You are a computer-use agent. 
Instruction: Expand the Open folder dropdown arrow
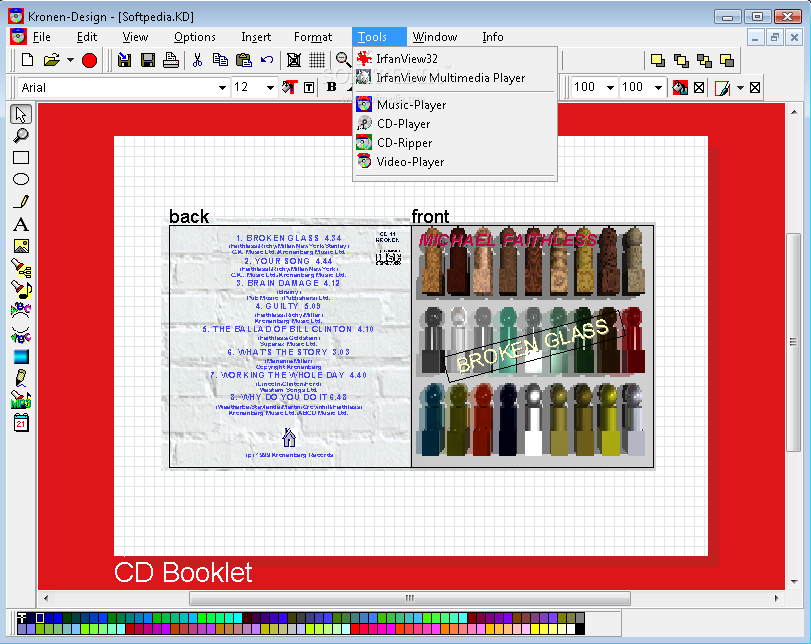(x=70, y=60)
